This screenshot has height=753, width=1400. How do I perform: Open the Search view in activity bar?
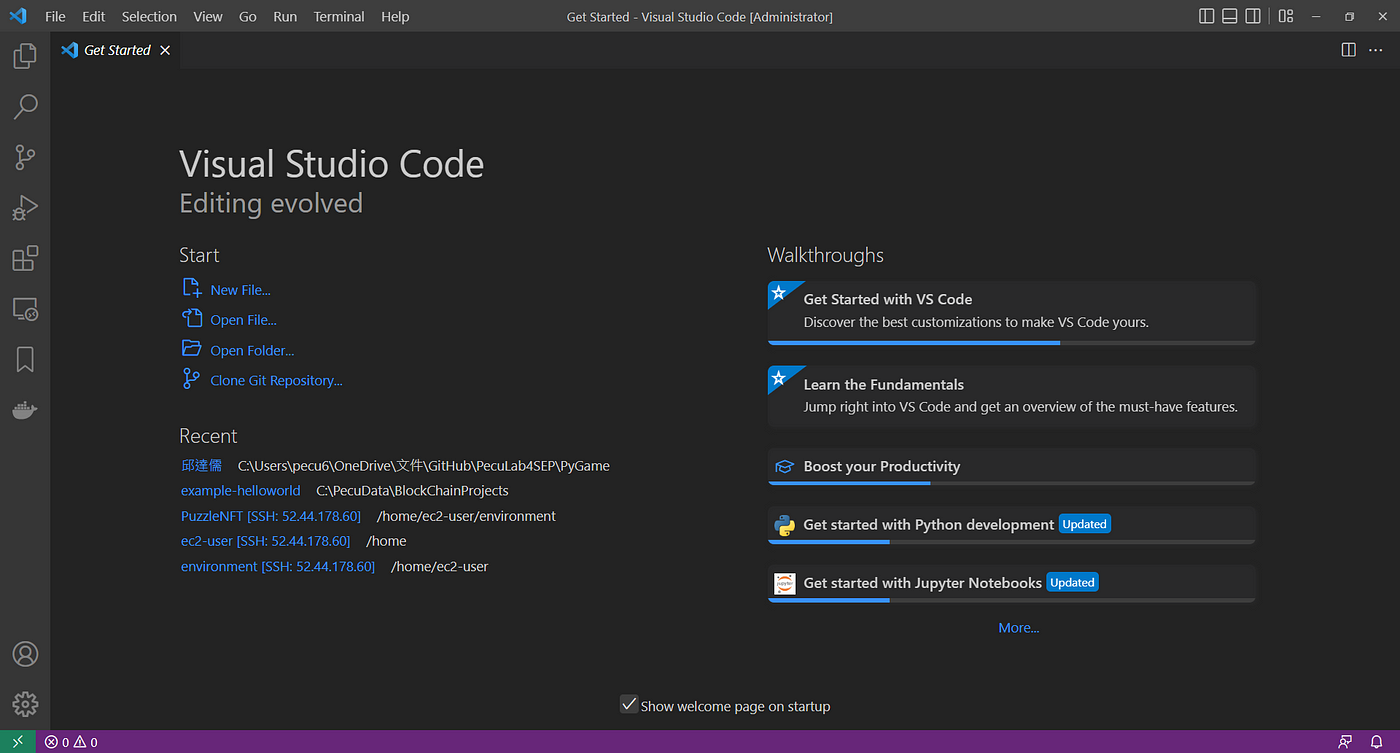click(x=25, y=106)
